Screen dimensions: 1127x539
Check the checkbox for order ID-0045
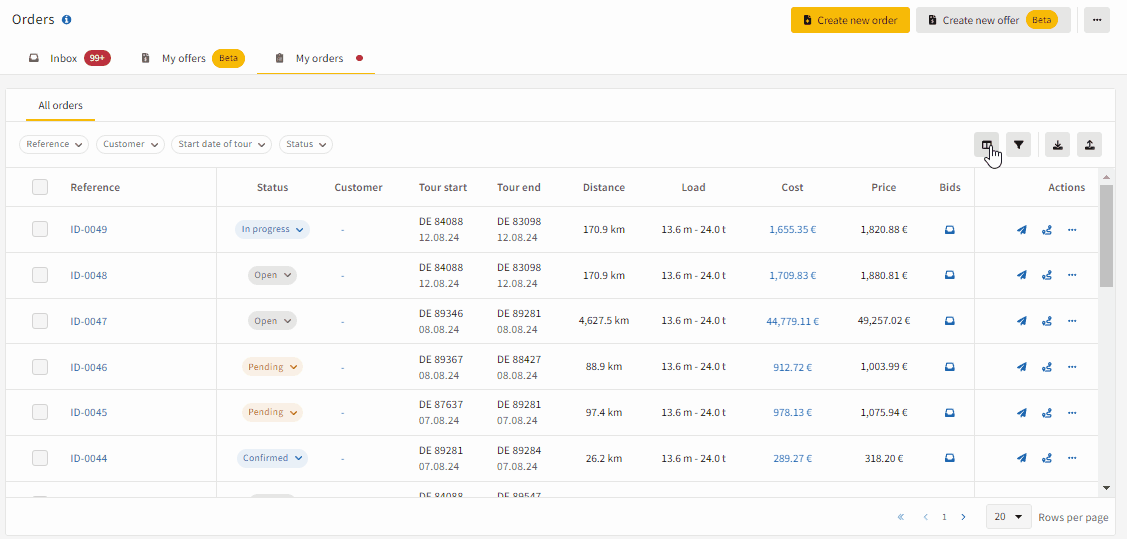(x=40, y=413)
